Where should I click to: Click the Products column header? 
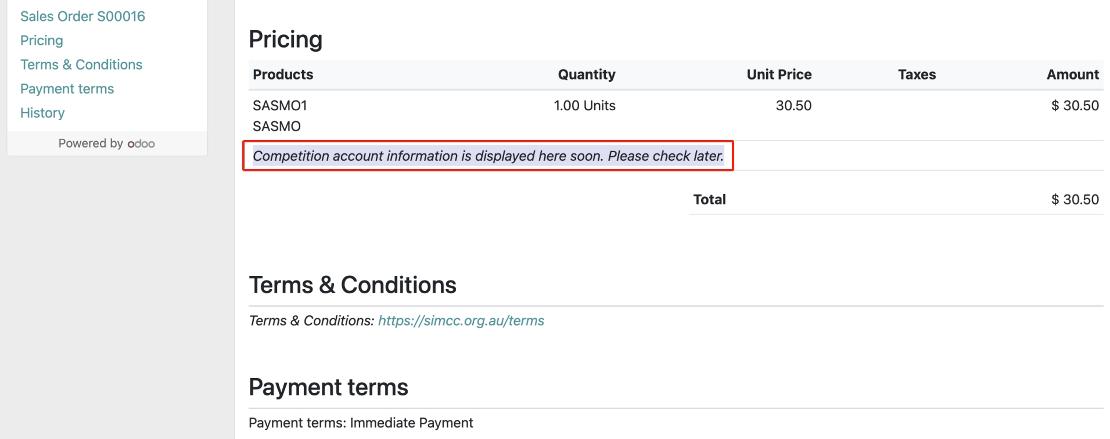click(283, 75)
